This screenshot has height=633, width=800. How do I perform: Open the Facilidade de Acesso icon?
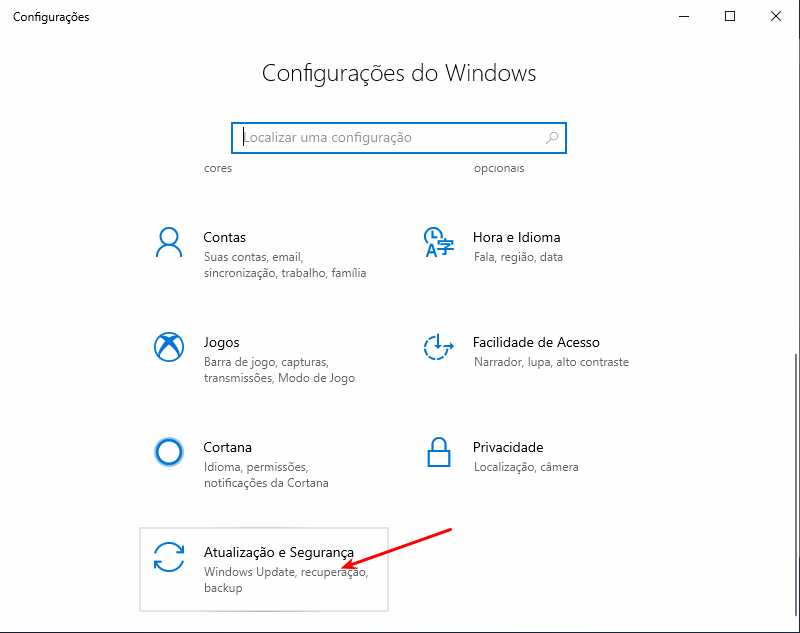coord(438,347)
